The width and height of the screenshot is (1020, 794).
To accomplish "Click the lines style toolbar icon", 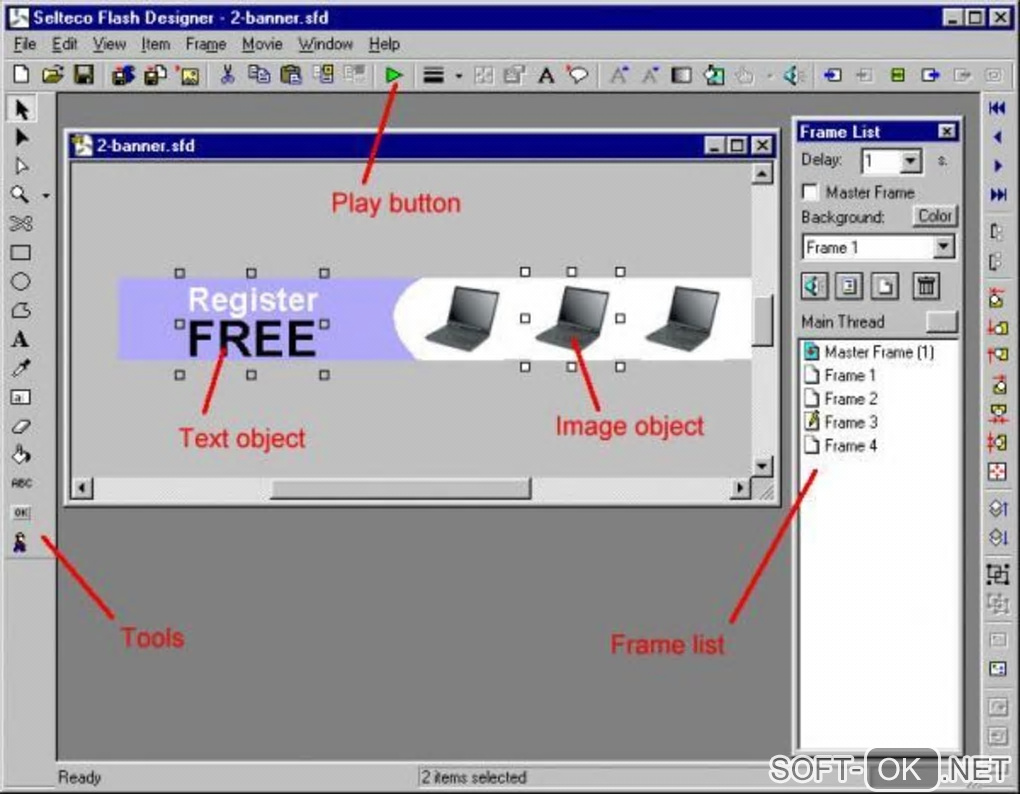I will click(433, 75).
